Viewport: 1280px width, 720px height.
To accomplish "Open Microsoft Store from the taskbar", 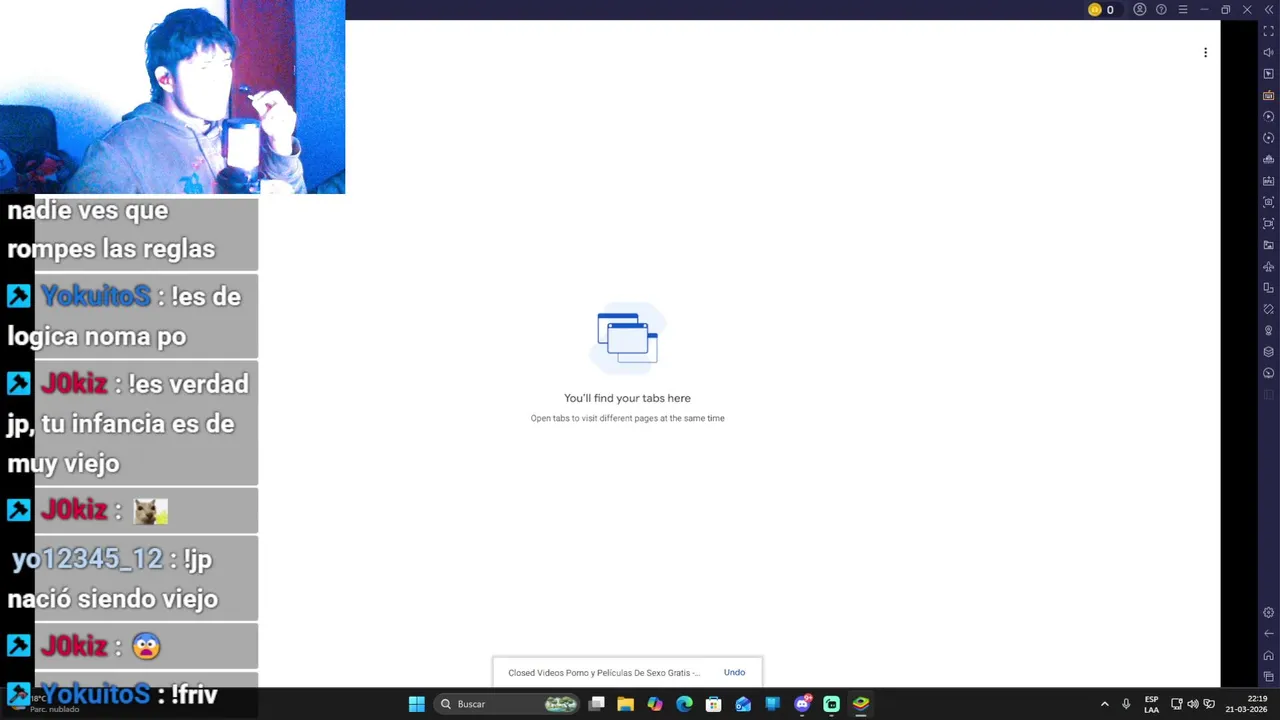I will coord(714,704).
